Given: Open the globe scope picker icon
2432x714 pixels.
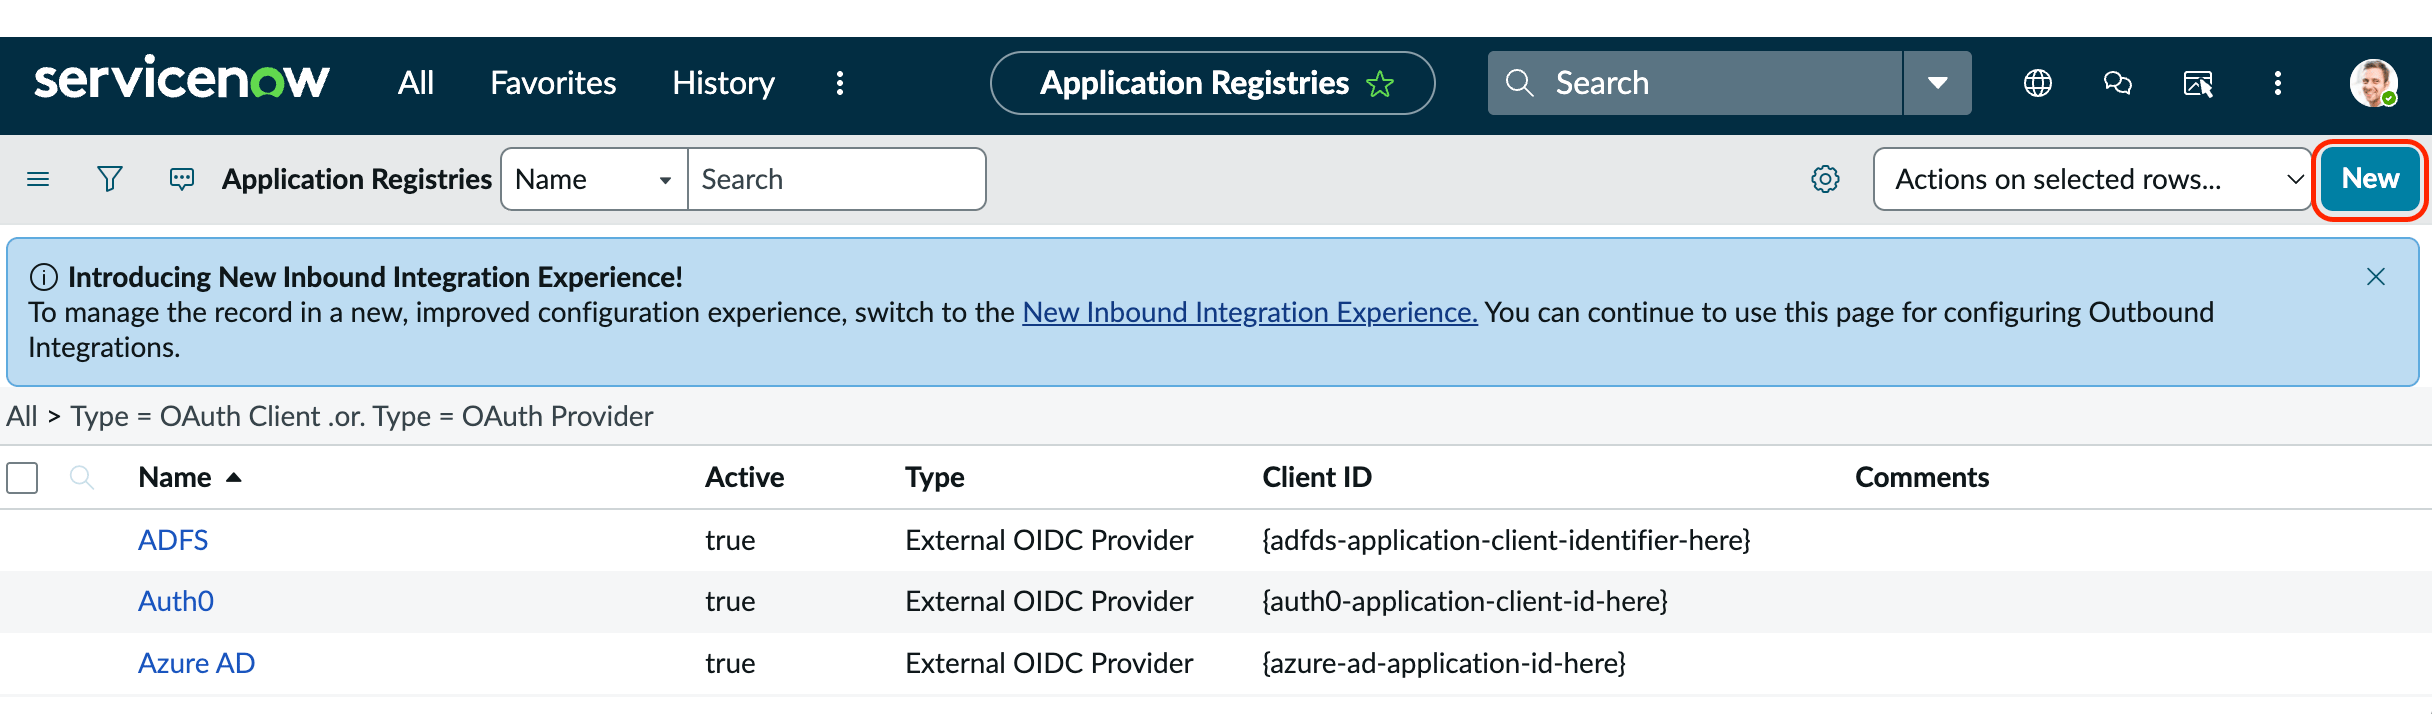Looking at the screenshot, I should (x=2037, y=83).
